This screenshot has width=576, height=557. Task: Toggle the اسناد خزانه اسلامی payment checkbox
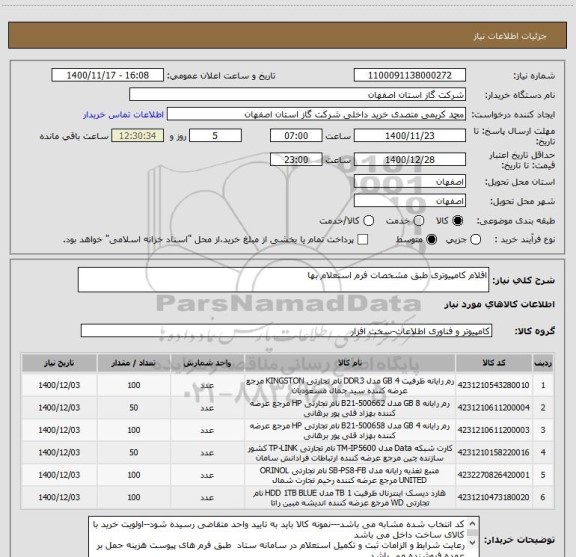363,240
